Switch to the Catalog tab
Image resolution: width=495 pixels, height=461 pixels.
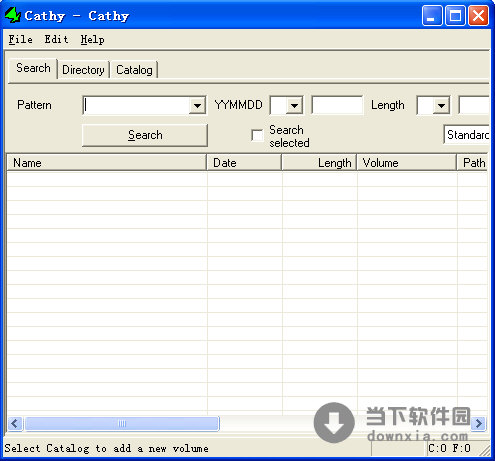pos(134,70)
